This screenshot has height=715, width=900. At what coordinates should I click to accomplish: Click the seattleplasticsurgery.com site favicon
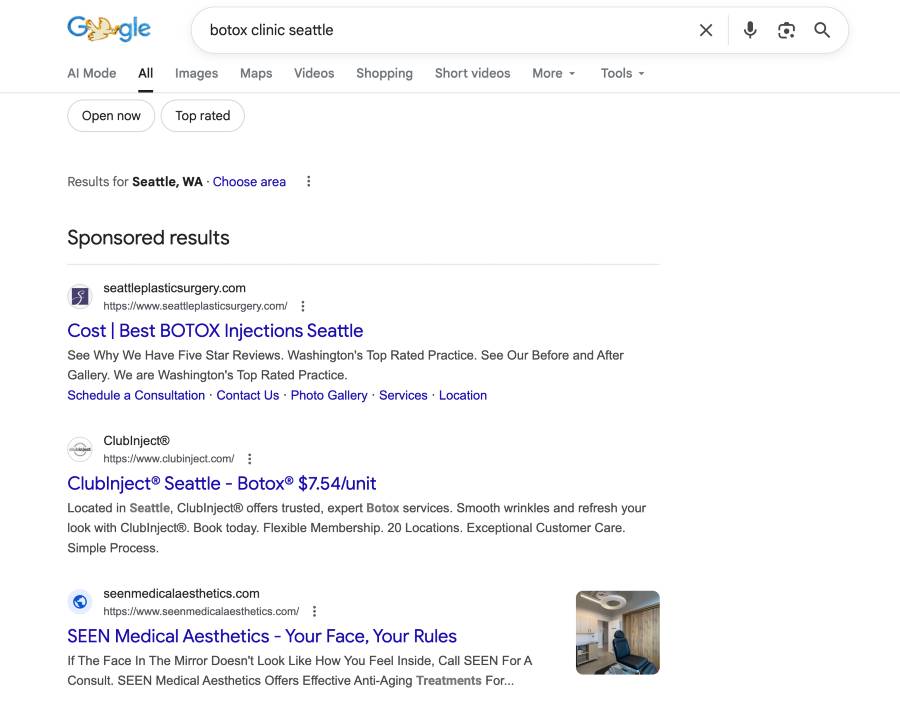click(80, 296)
